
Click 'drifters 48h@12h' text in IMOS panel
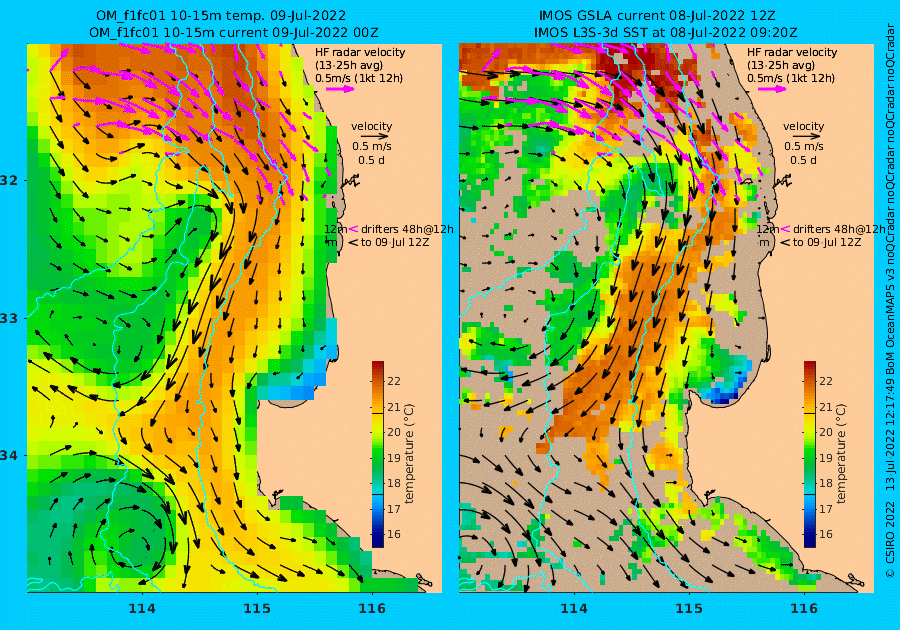coord(839,229)
